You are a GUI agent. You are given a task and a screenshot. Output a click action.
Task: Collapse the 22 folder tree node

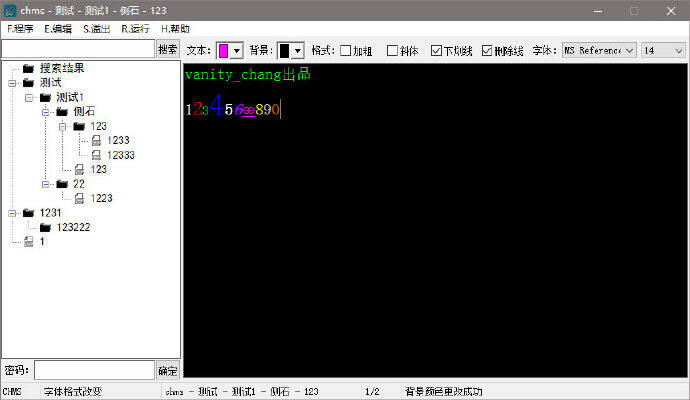click(46, 184)
